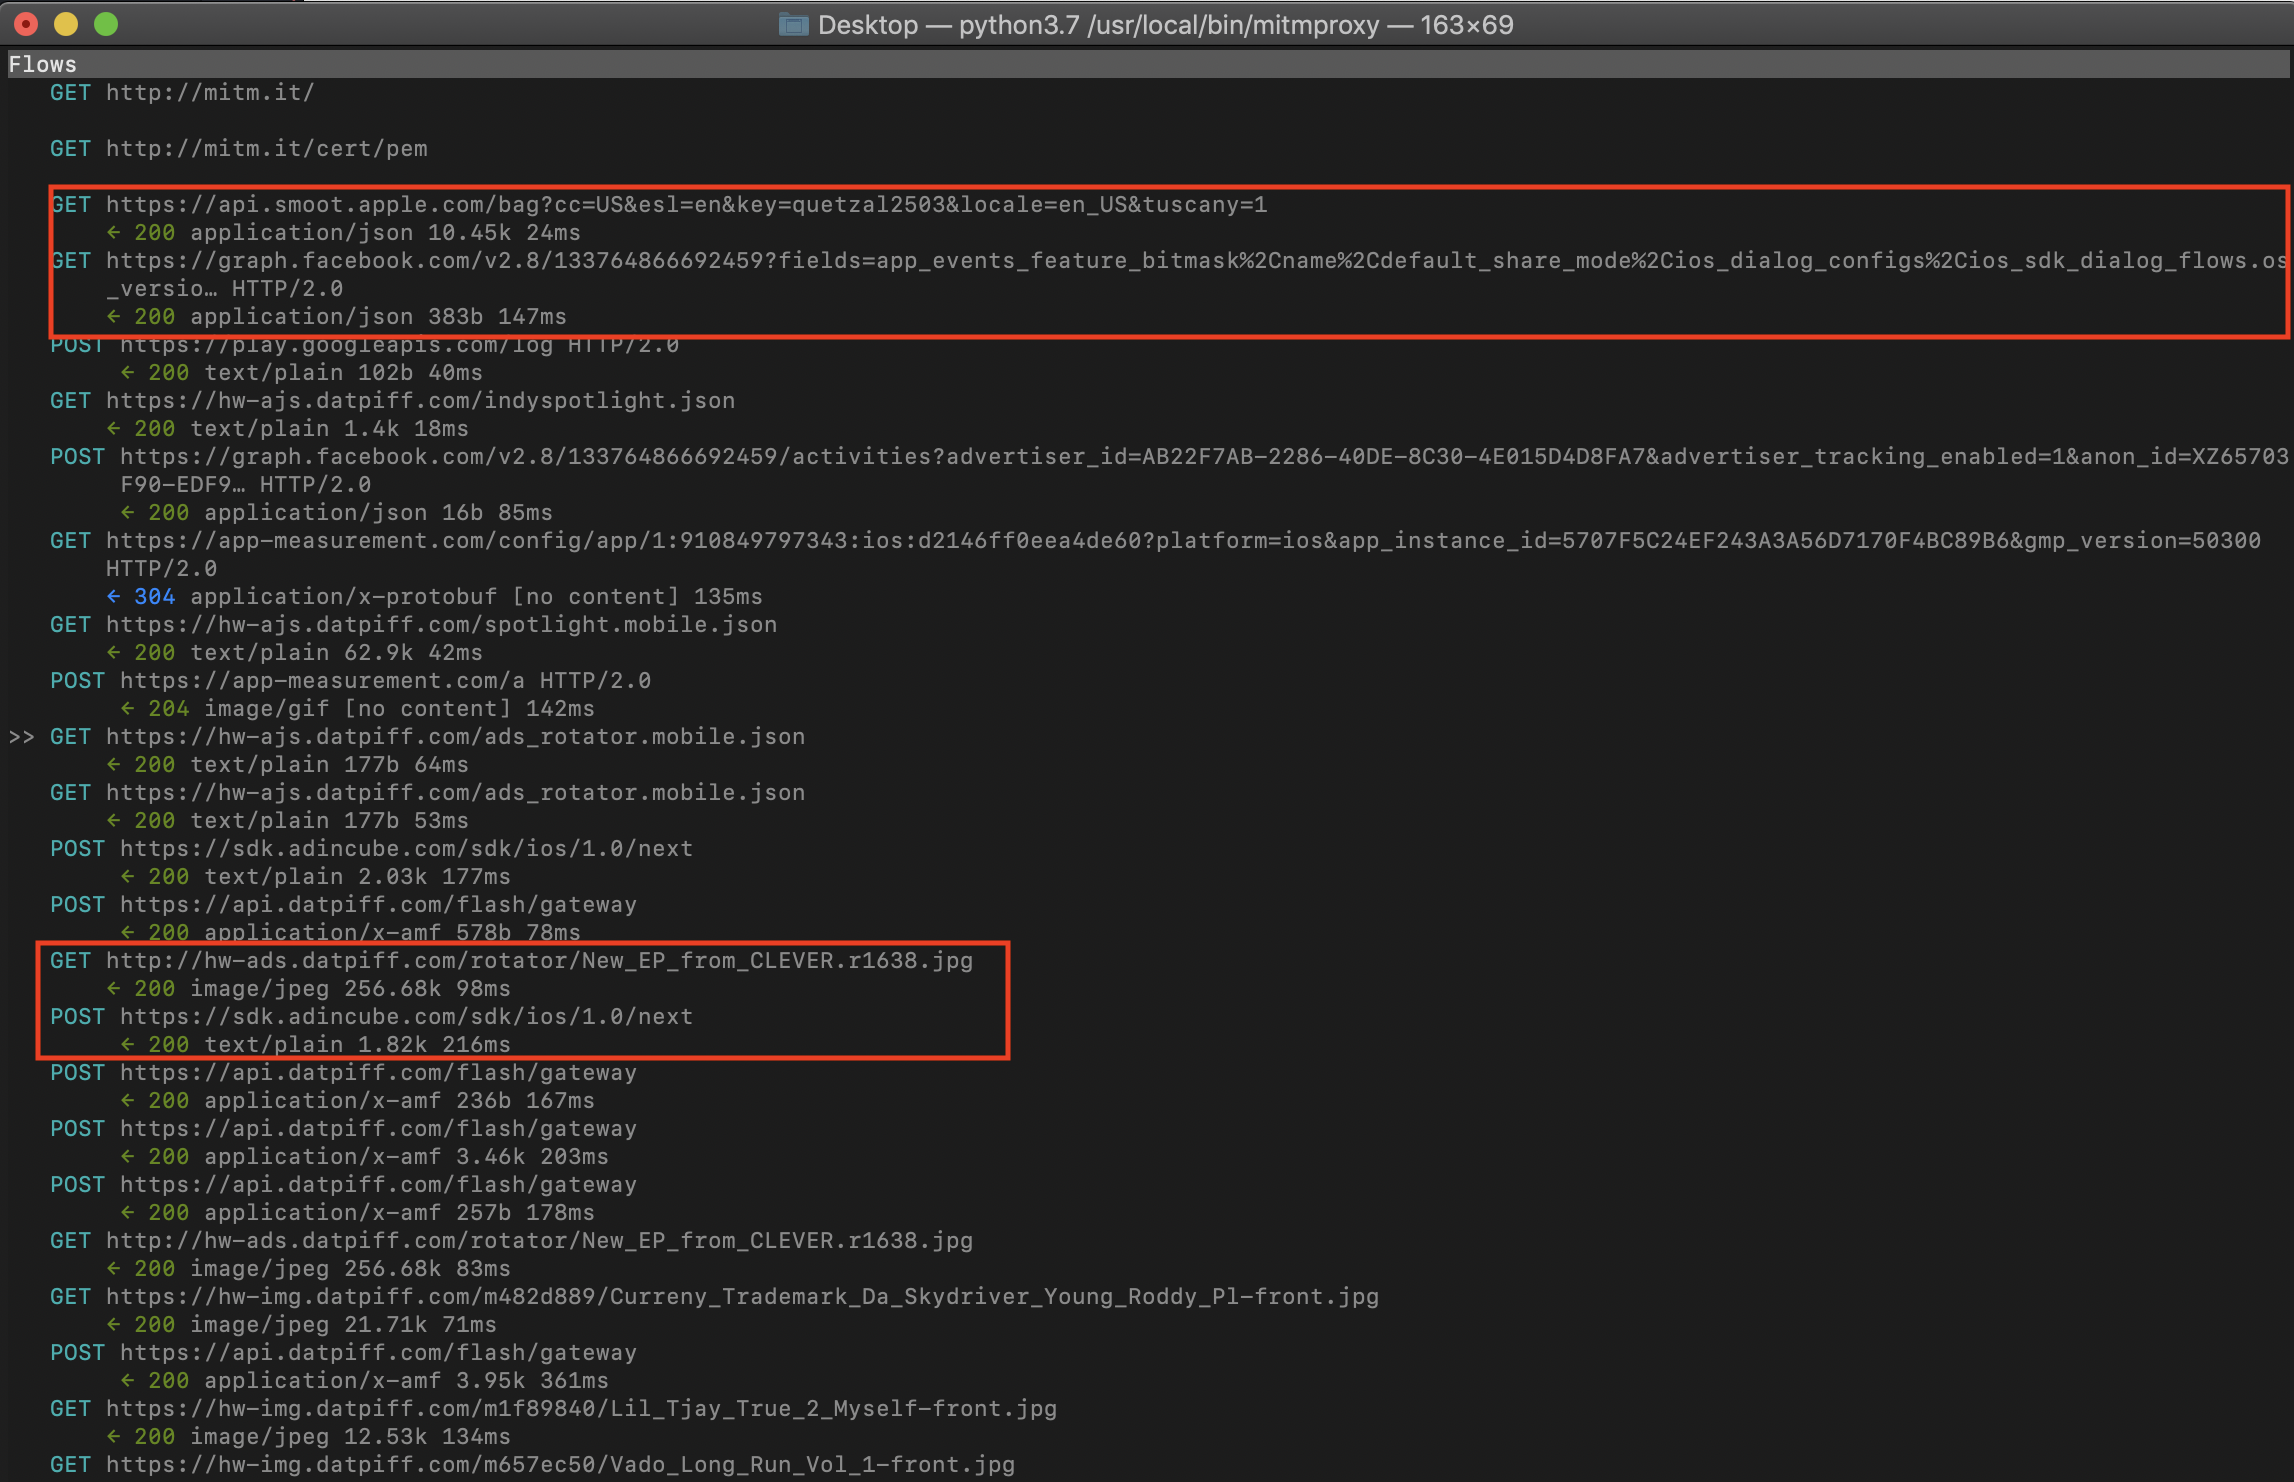This screenshot has height=1482, width=2294.
Task: Select the indyspotlight.json GET flow
Action: pyautogui.click(x=393, y=401)
